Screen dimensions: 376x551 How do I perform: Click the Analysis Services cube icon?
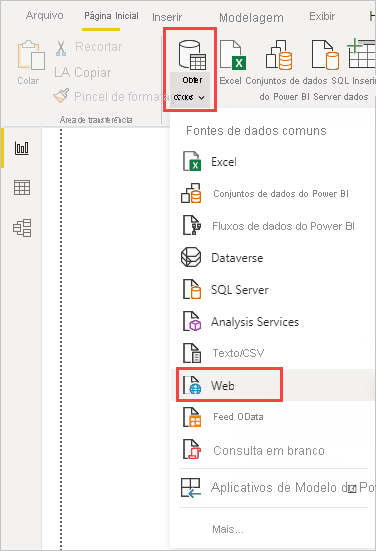point(192,321)
